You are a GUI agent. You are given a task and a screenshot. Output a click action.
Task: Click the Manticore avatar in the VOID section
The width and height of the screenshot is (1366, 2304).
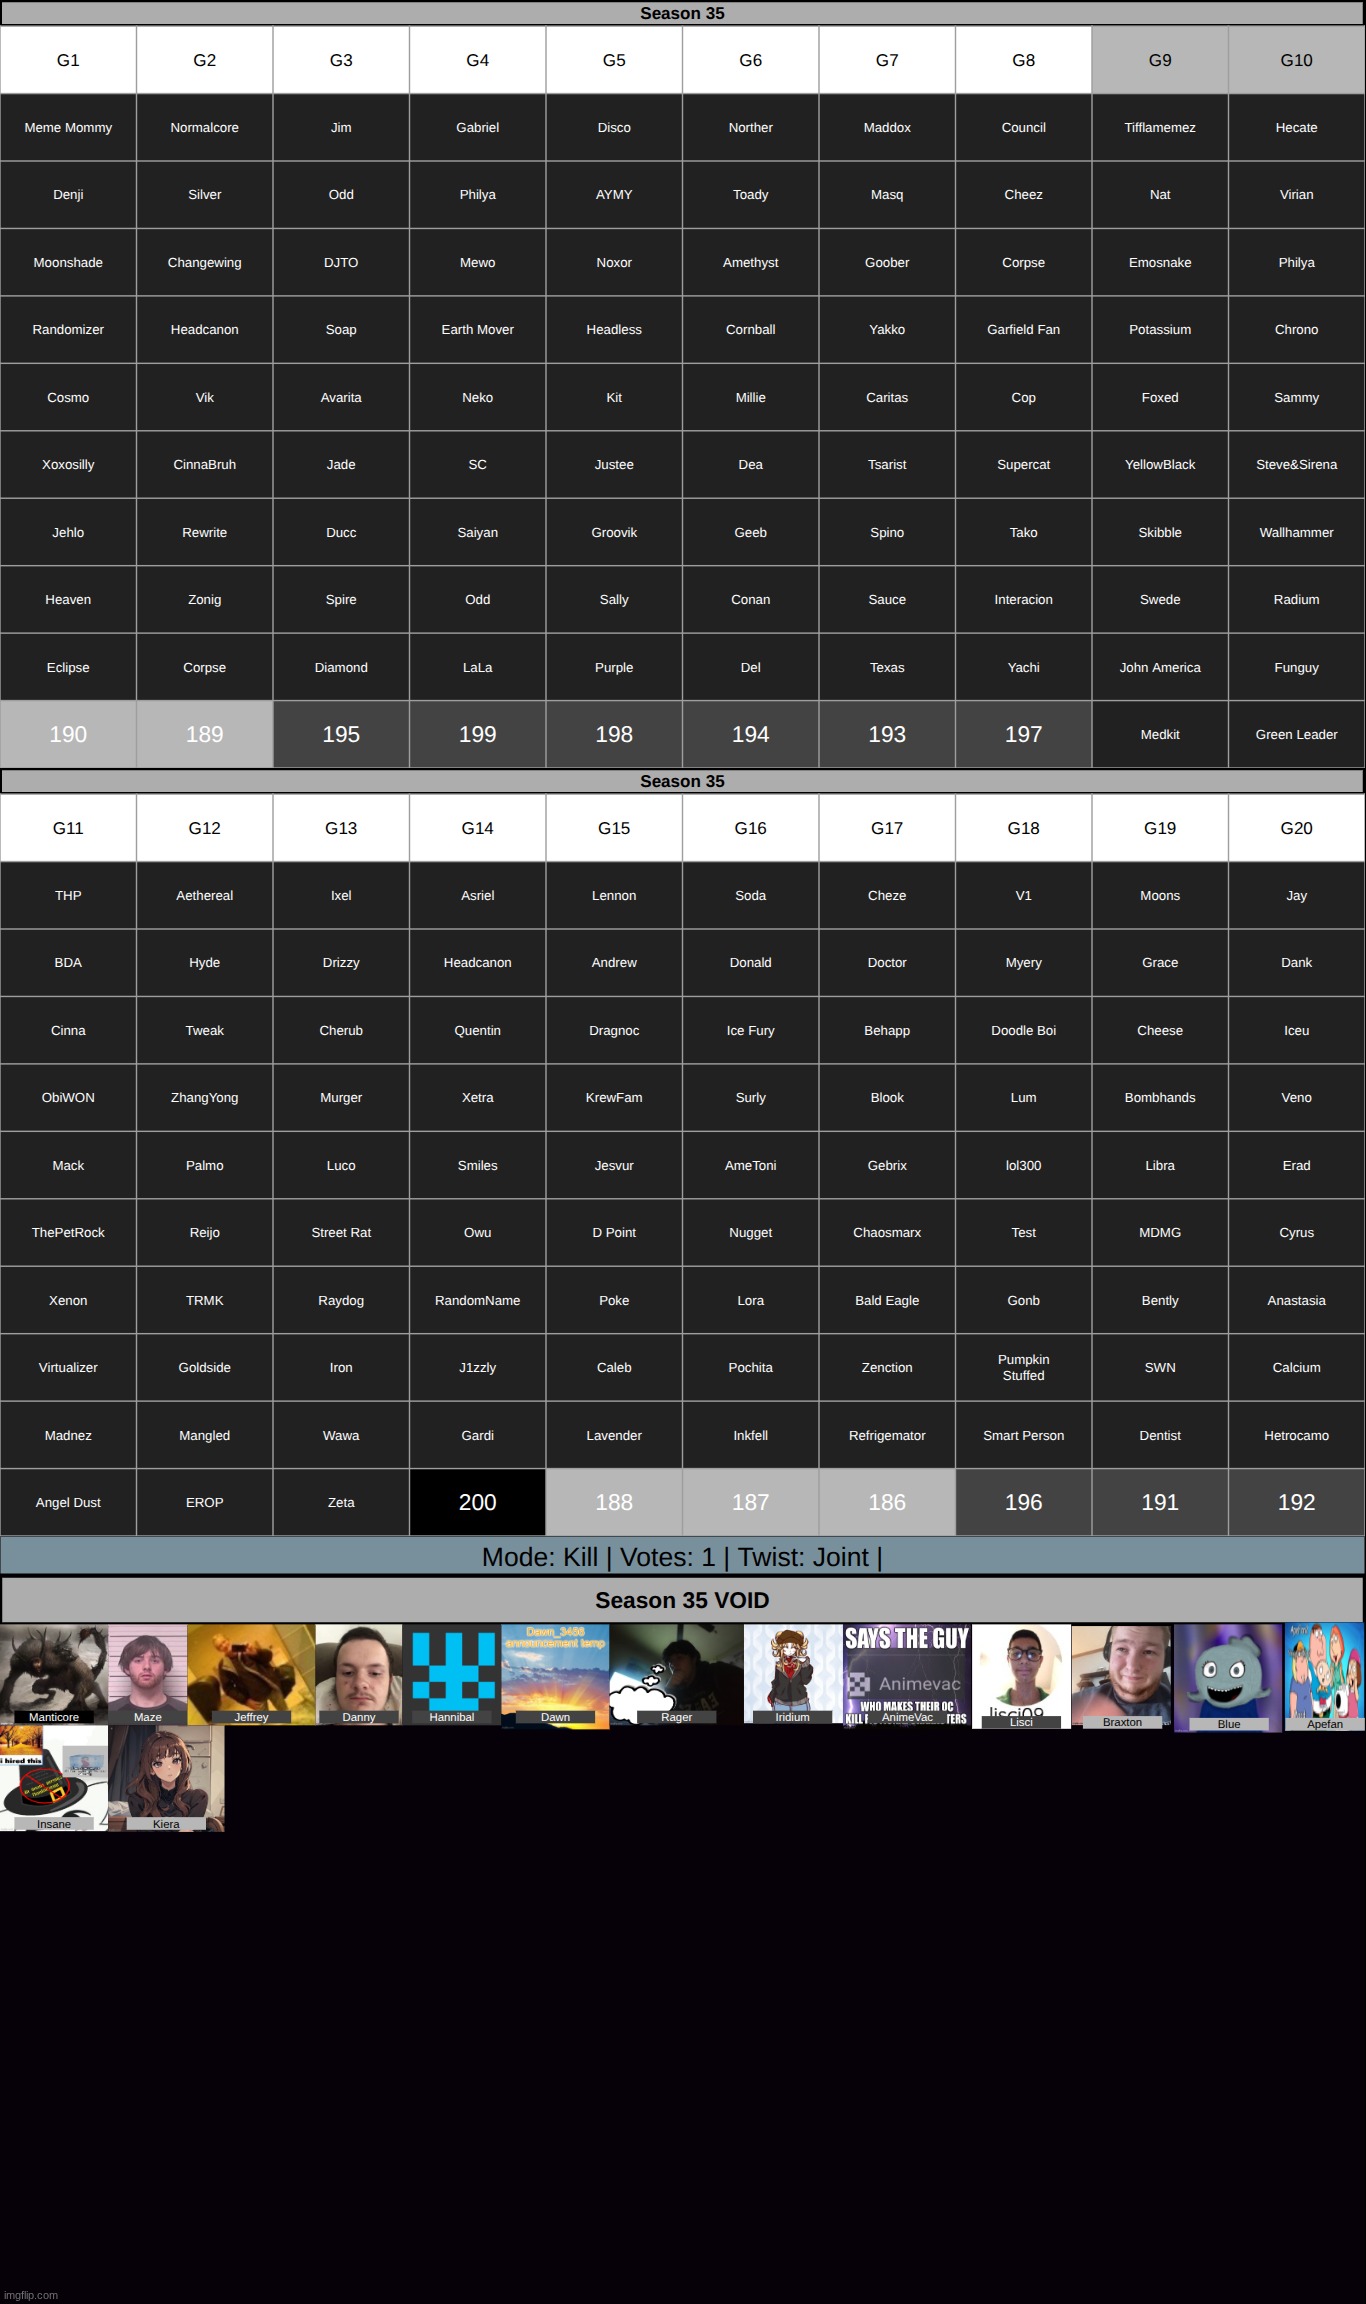pyautogui.click(x=53, y=1672)
